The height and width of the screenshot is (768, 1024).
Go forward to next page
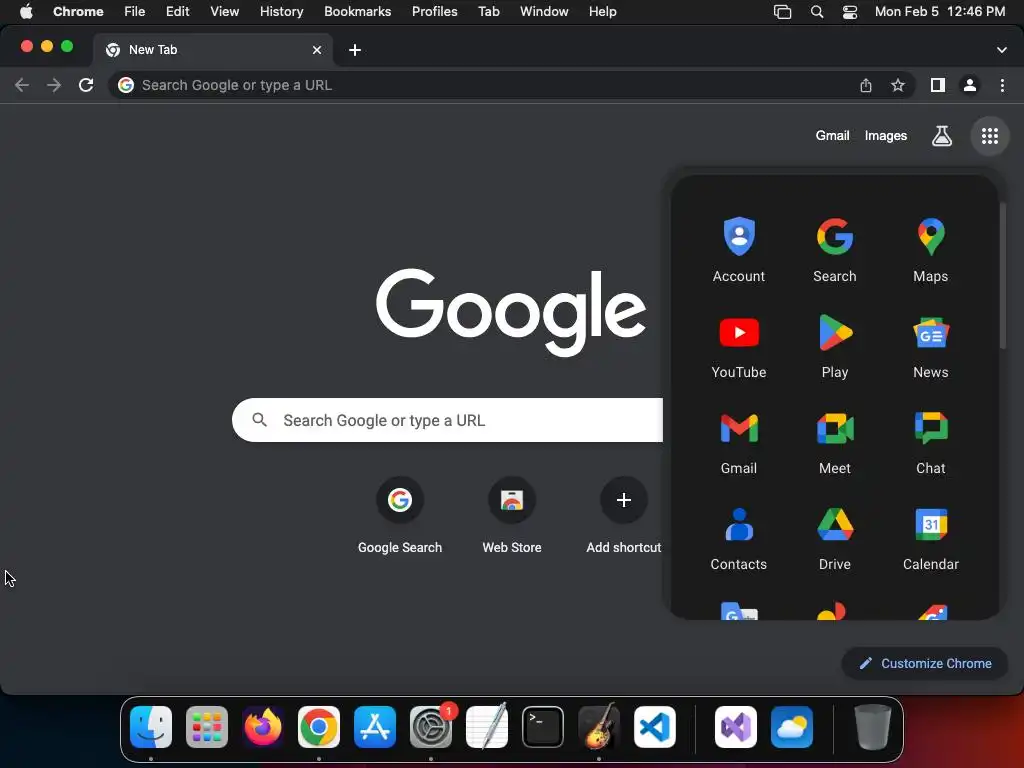(54, 85)
